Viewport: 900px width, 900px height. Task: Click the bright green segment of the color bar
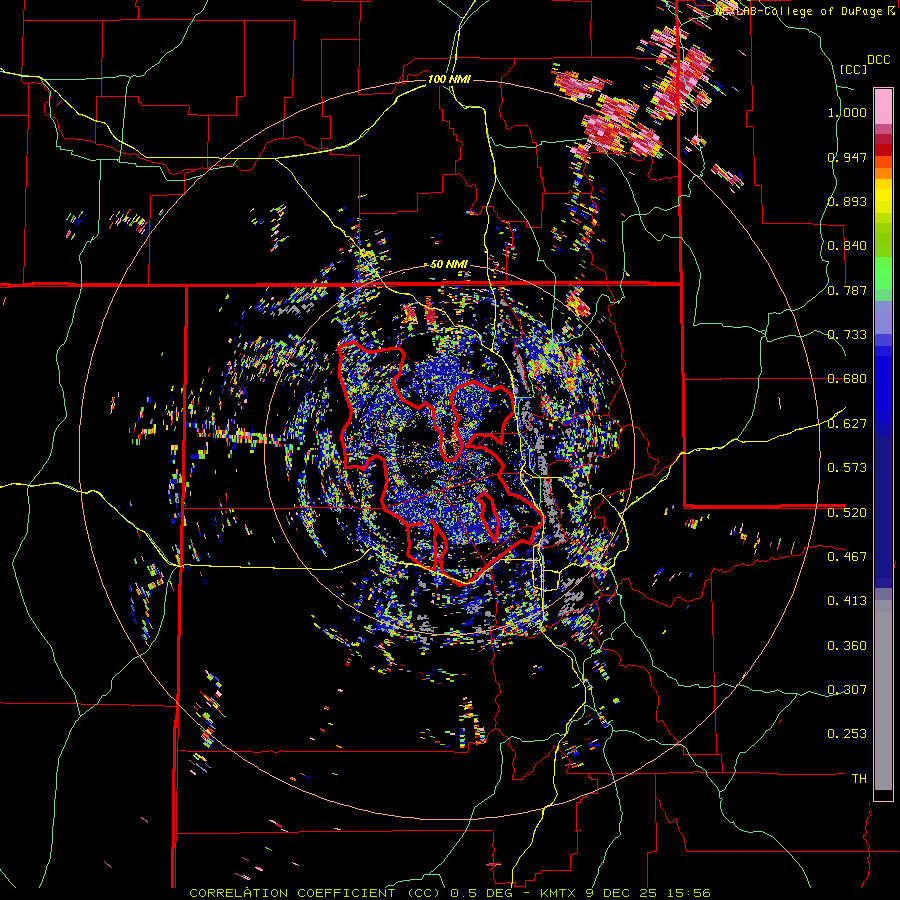[x=883, y=273]
